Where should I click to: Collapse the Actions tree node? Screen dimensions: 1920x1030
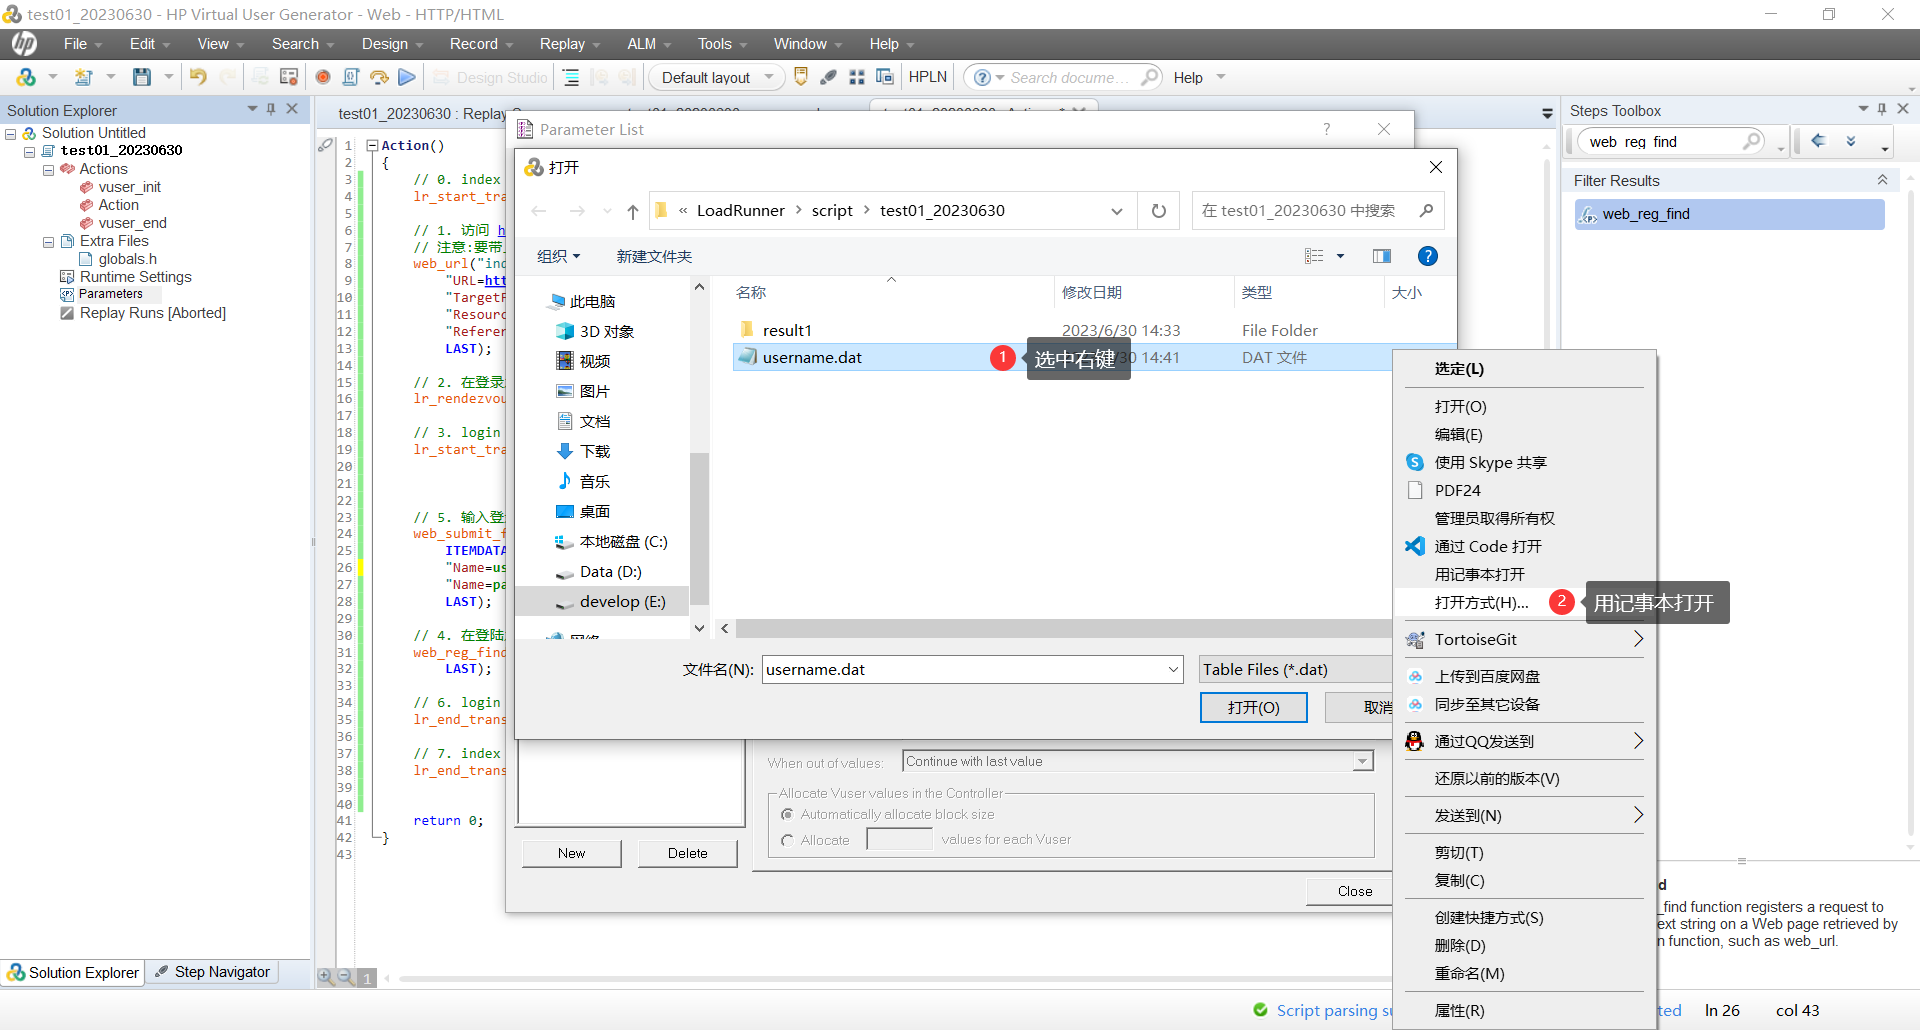(x=48, y=169)
